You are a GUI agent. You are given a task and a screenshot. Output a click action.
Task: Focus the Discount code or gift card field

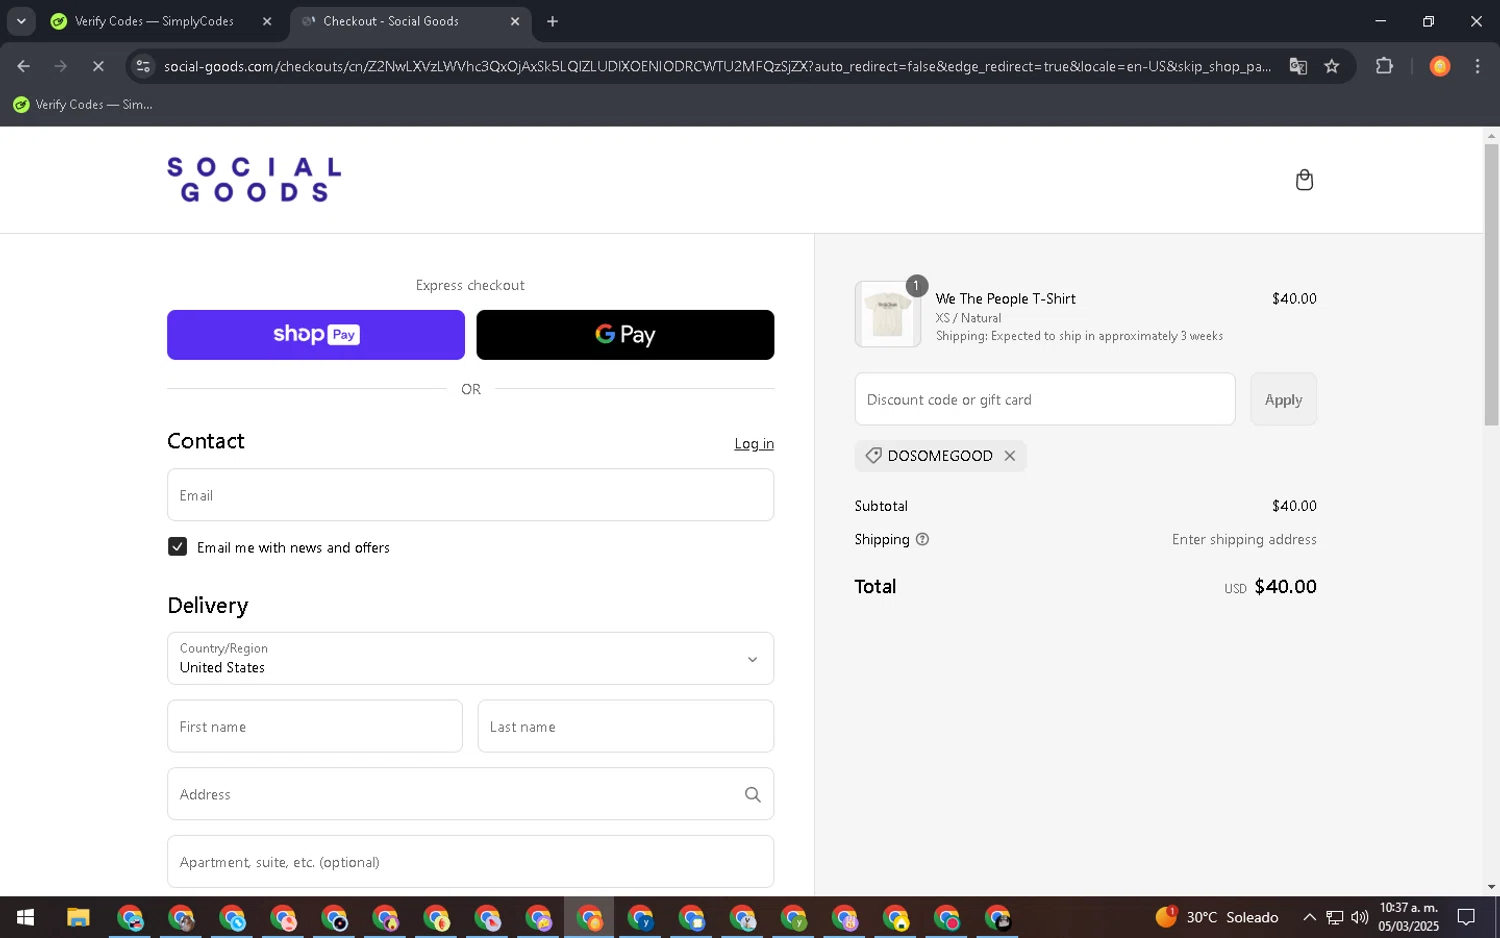click(x=1045, y=399)
